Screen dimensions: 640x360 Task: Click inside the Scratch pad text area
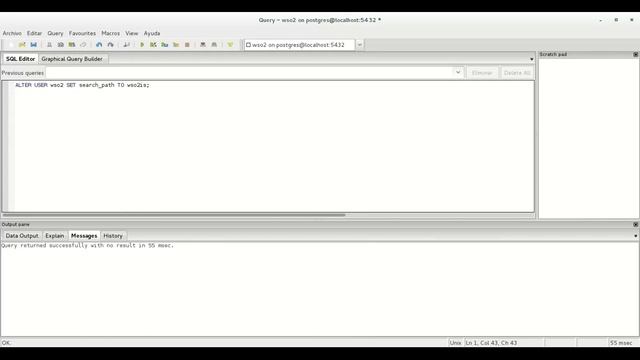click(x=588, y=137)
